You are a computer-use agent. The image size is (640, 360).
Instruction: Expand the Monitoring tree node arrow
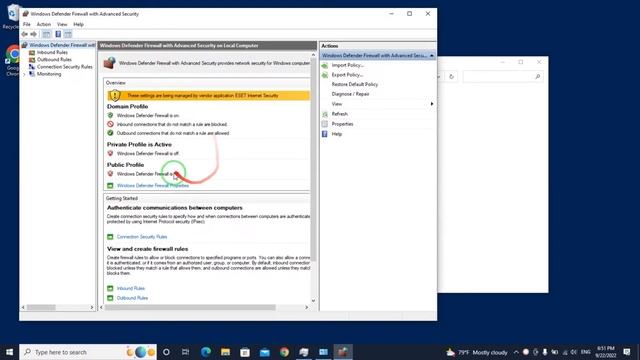24,74
